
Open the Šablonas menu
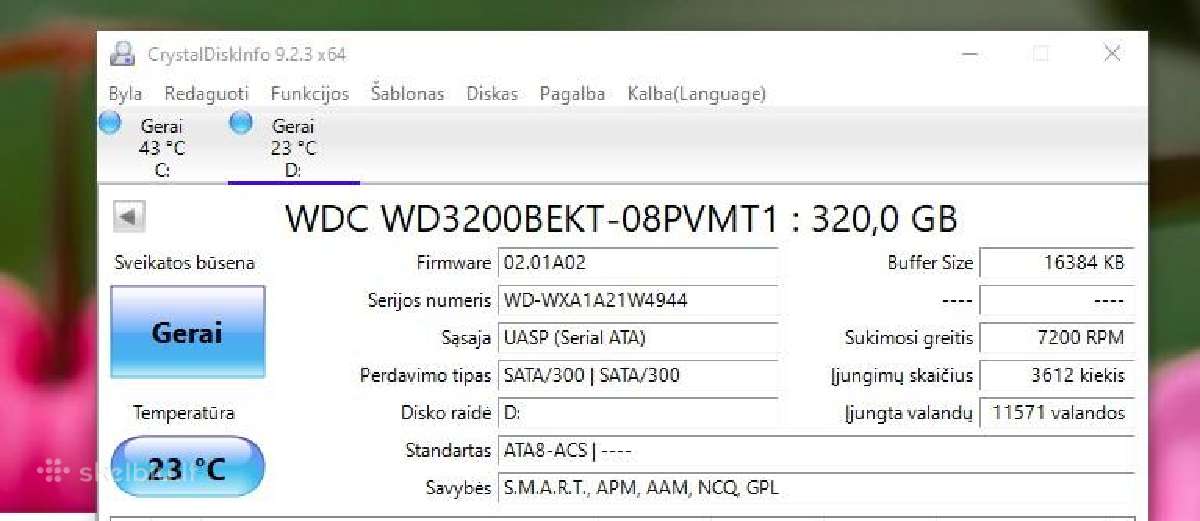coord(407,94)
